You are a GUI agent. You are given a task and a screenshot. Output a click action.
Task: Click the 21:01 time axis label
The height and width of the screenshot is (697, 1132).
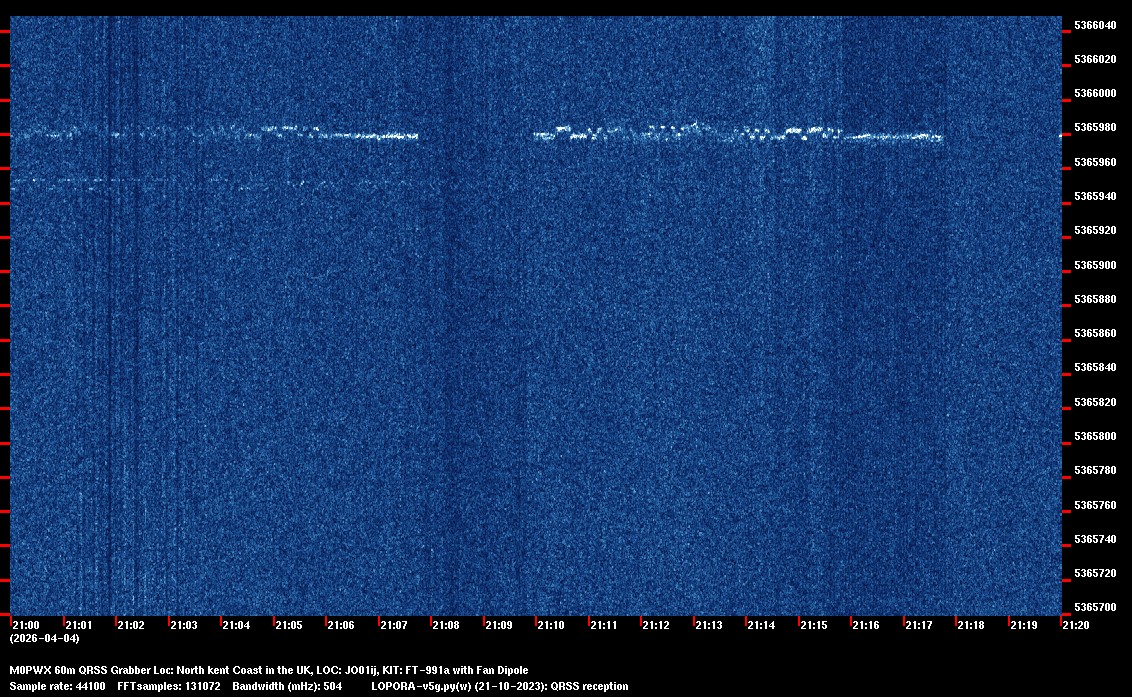click(x=79, y=625)
